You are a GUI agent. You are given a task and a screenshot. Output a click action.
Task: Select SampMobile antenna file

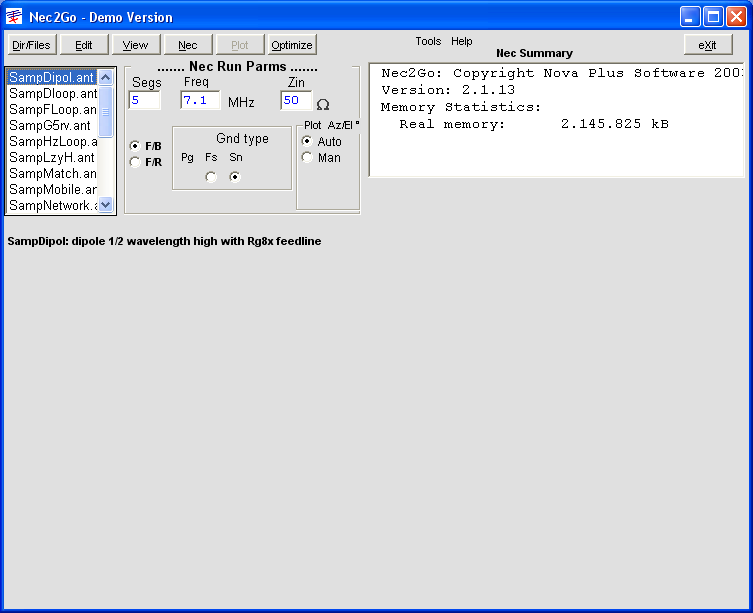(52, 189)
